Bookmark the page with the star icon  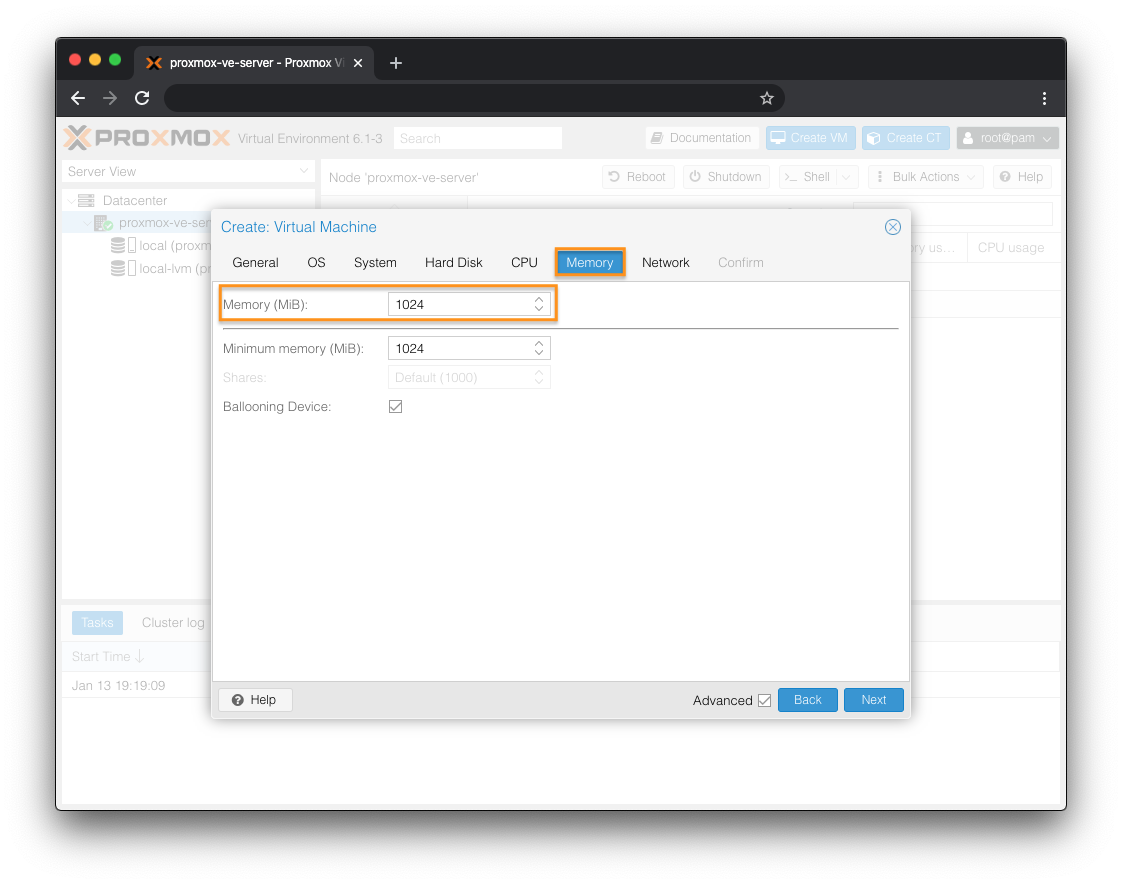click(766, 98)
